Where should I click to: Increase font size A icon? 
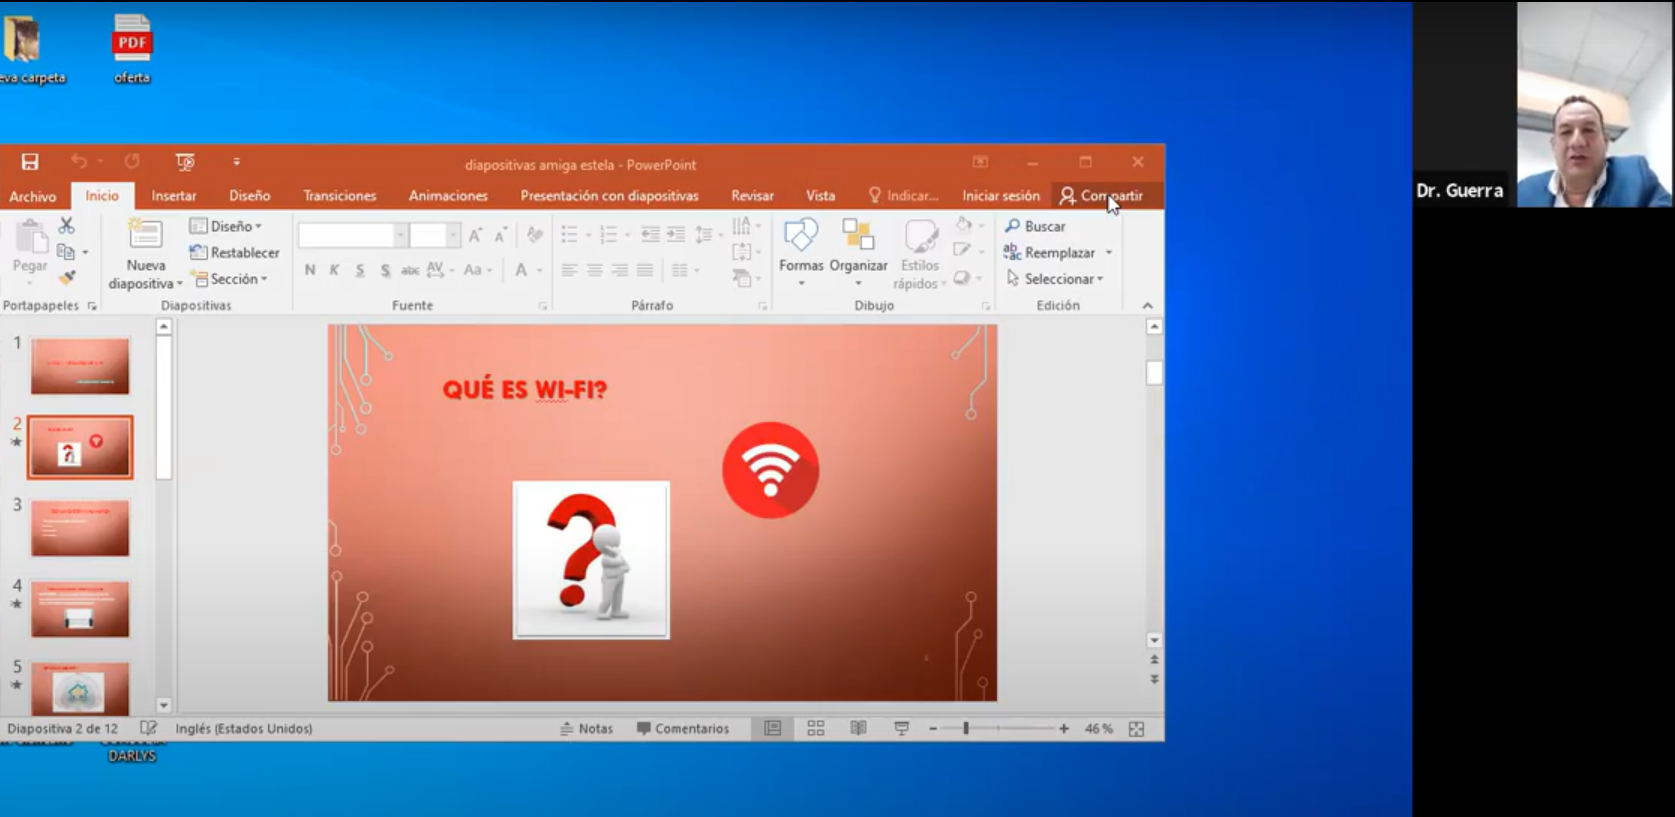tap(476, 235)
